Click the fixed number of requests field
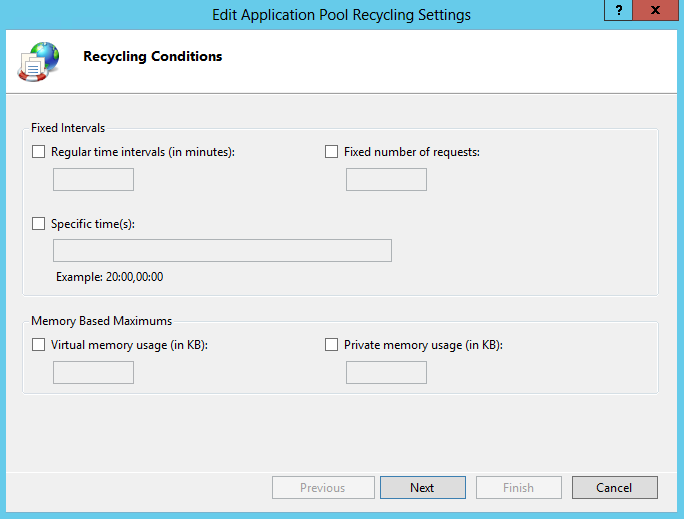 pyautogui.click(x=386, y=180)
